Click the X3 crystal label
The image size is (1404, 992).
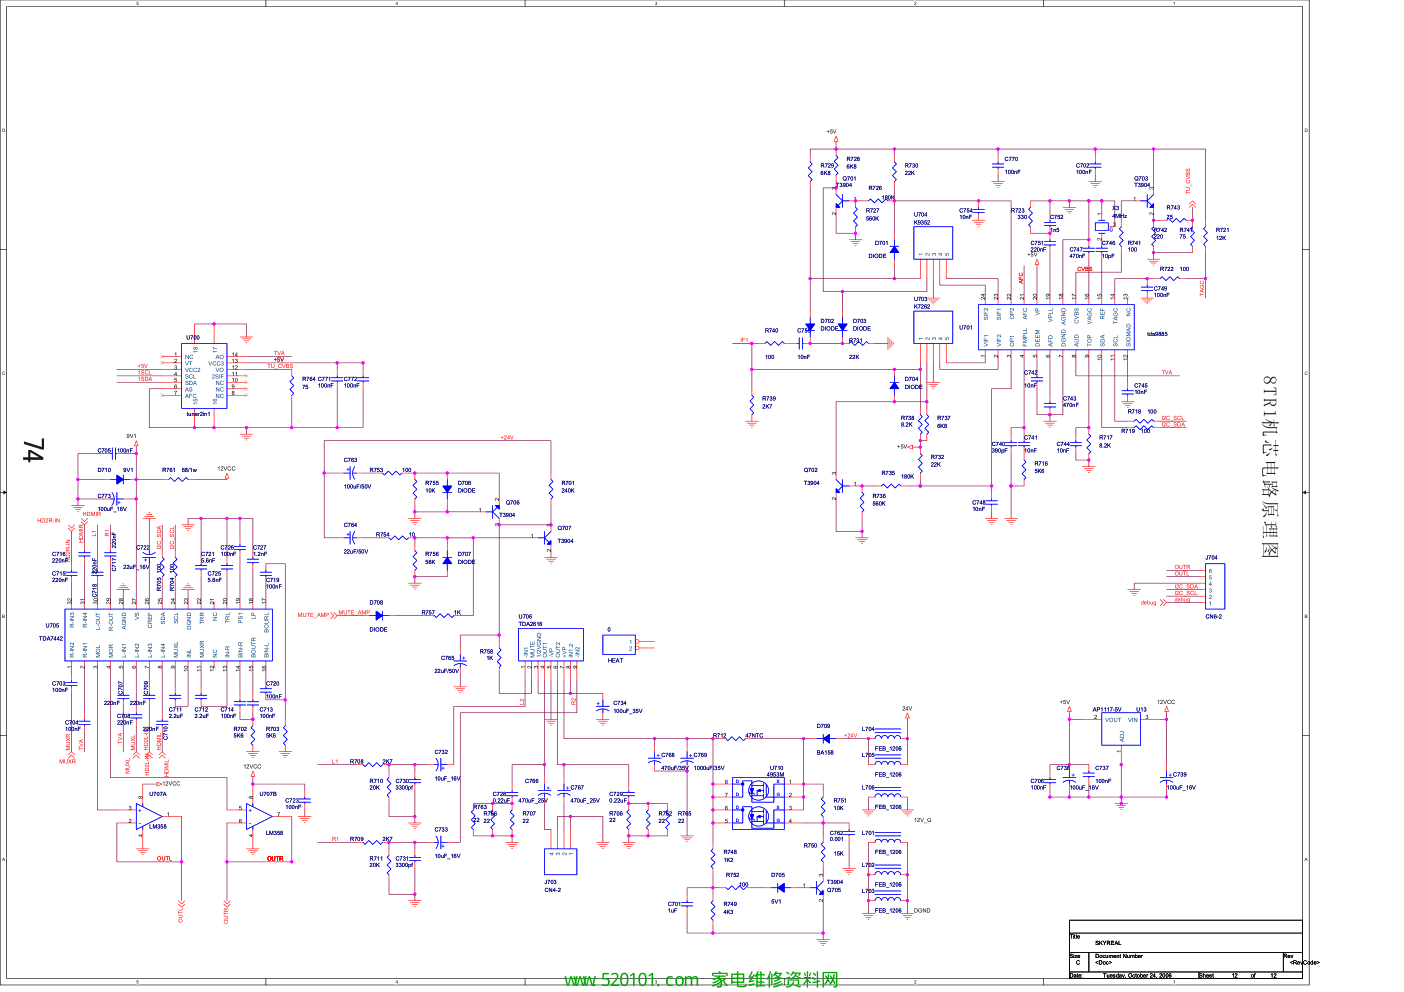(1116, 208)
